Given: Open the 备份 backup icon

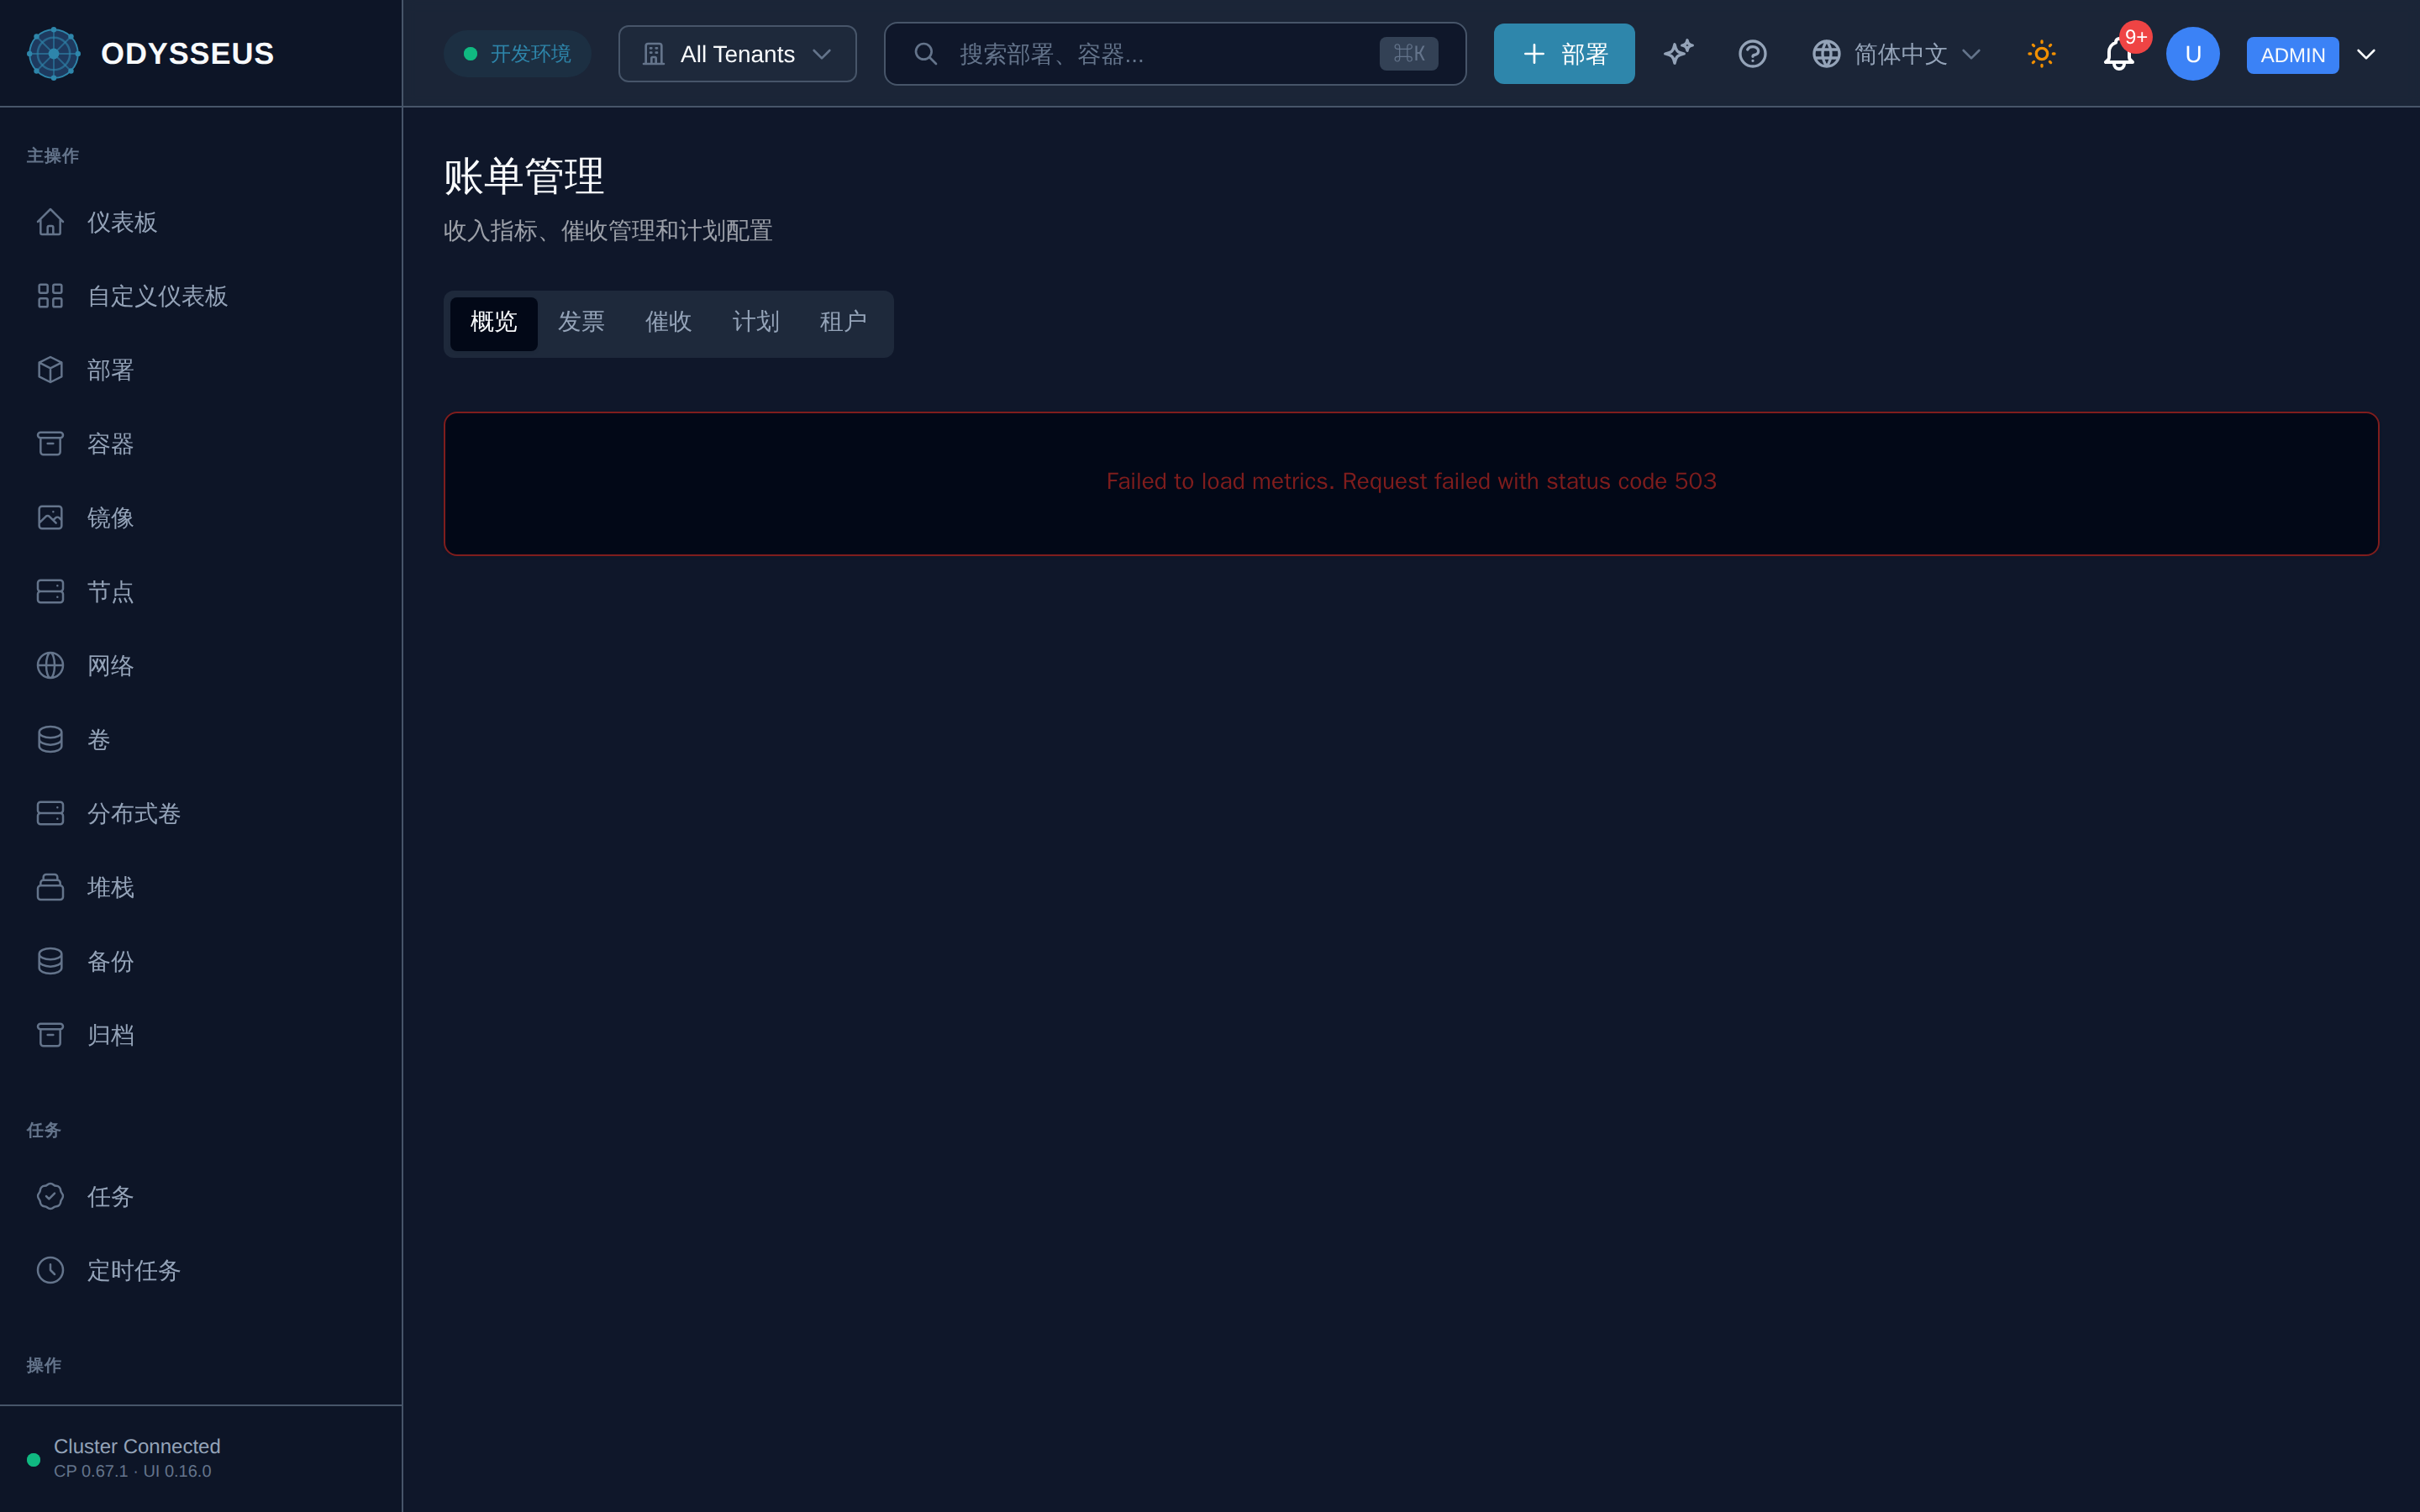Looking at the screenshot, I should 50,962.
